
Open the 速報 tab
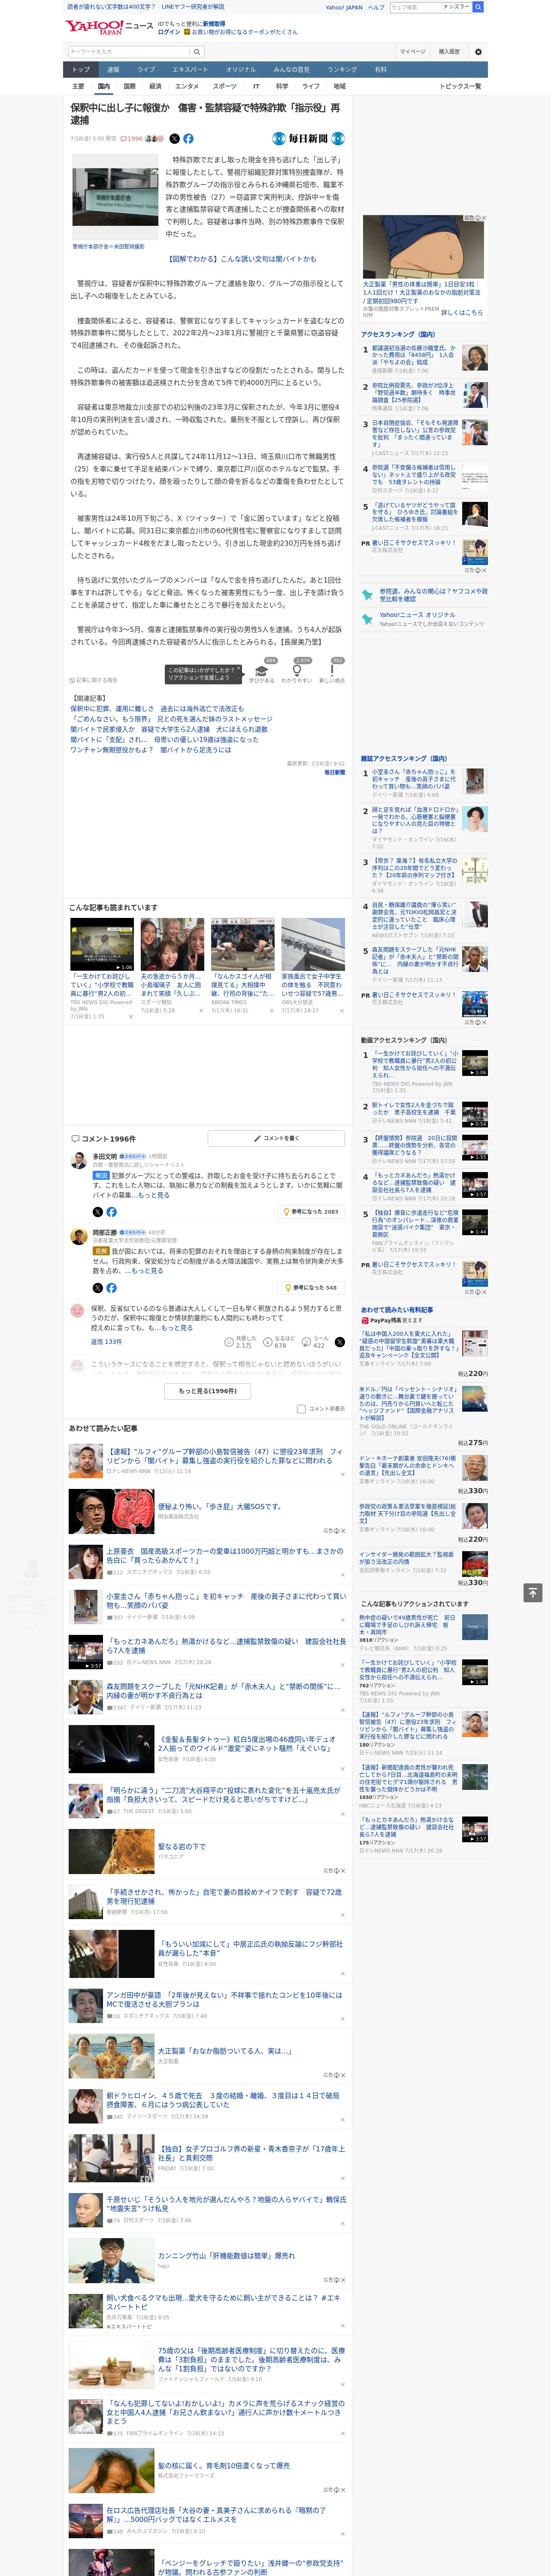(x=113, y=70)
